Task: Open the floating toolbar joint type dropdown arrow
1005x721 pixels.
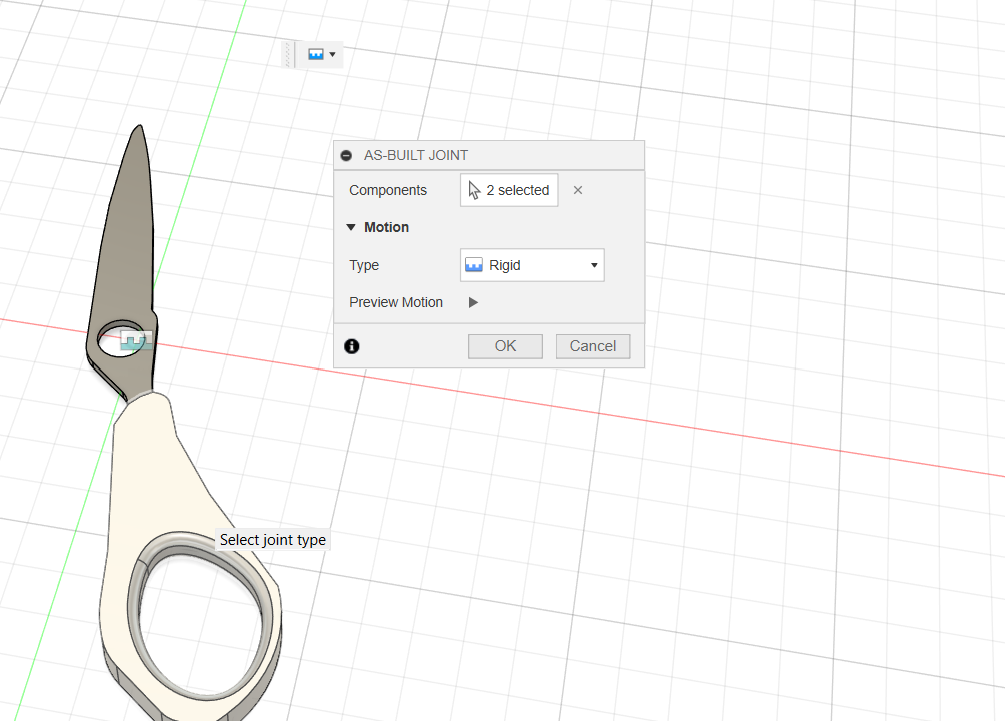Action: tap(332, 54)
